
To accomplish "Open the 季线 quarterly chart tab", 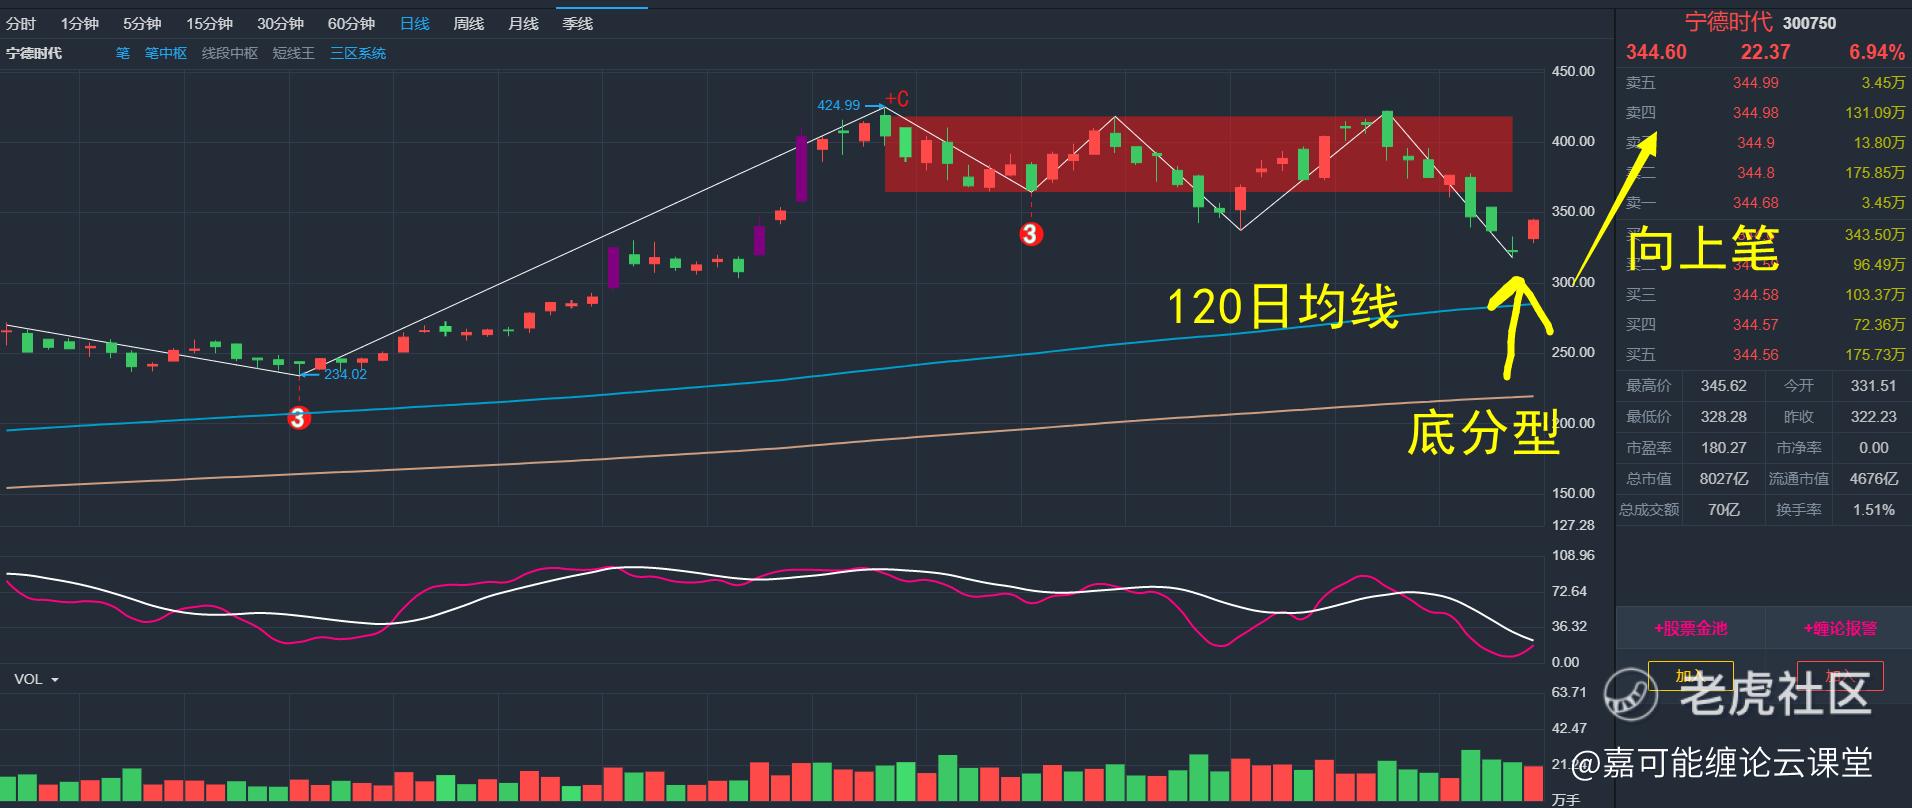I will [x=577, y=23].
